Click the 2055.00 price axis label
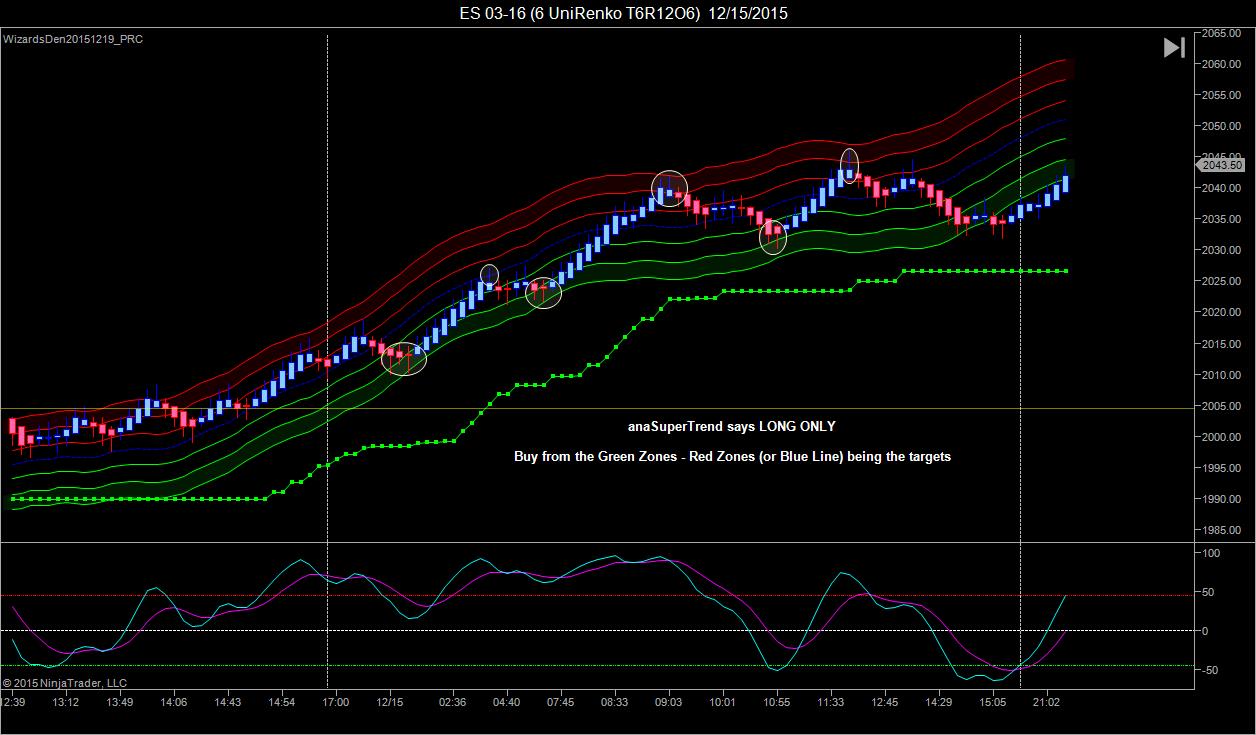The height and width of the screenshot is (735, 1256). [1221, 95]
